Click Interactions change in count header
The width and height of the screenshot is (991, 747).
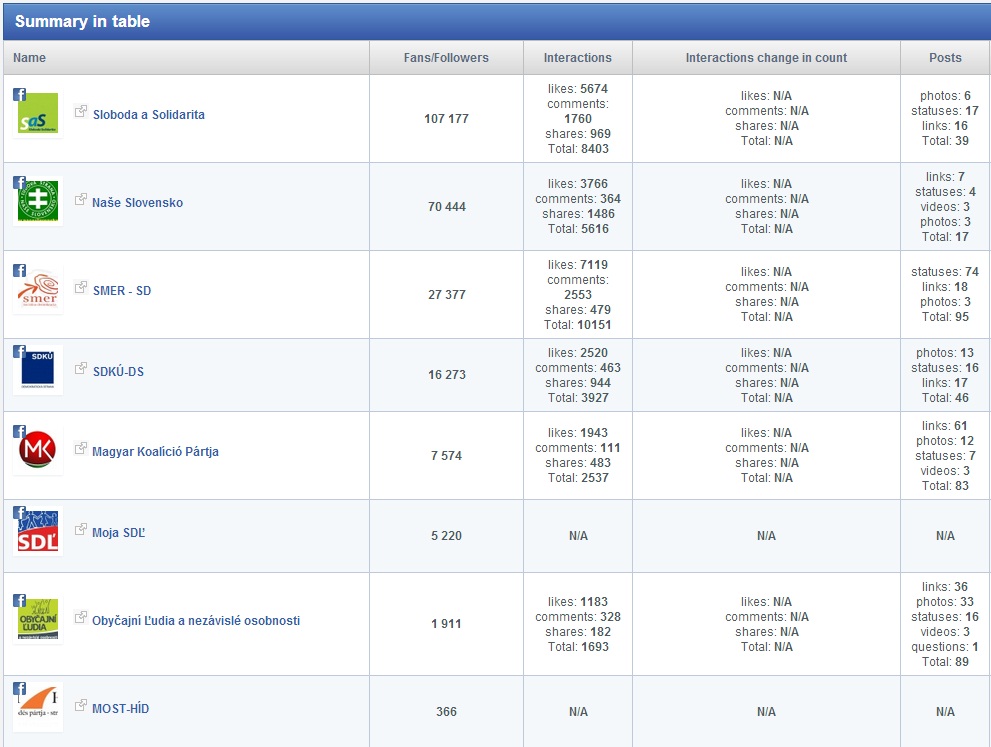[x=766, y=58]
